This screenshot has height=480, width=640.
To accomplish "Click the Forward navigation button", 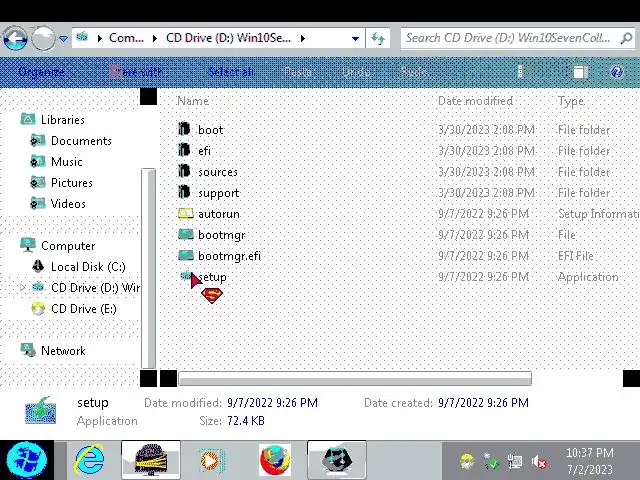I will click(x=43, y=38).
